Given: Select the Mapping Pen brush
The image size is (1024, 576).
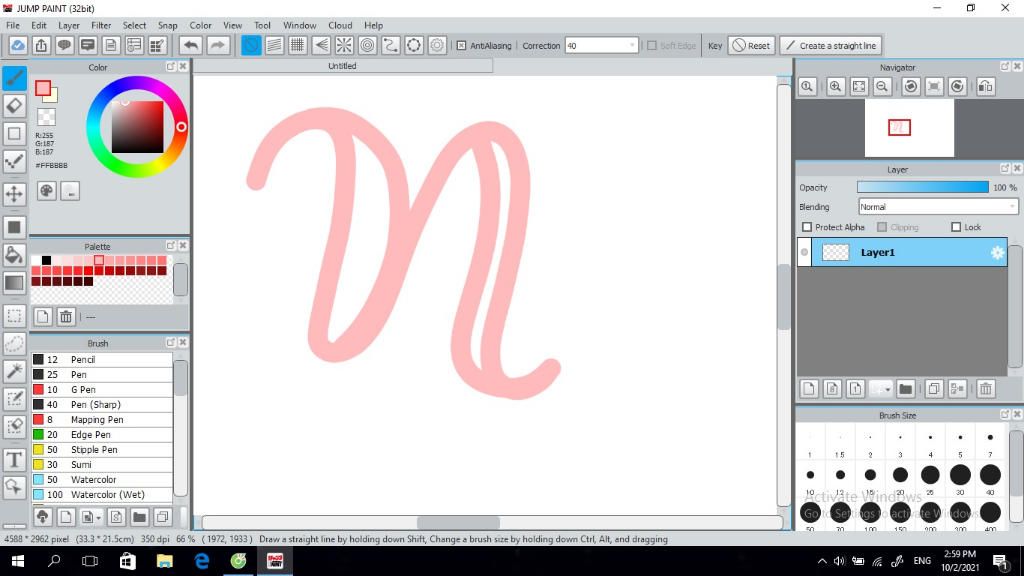Looking at the screenshot, I should coord(102,420).
